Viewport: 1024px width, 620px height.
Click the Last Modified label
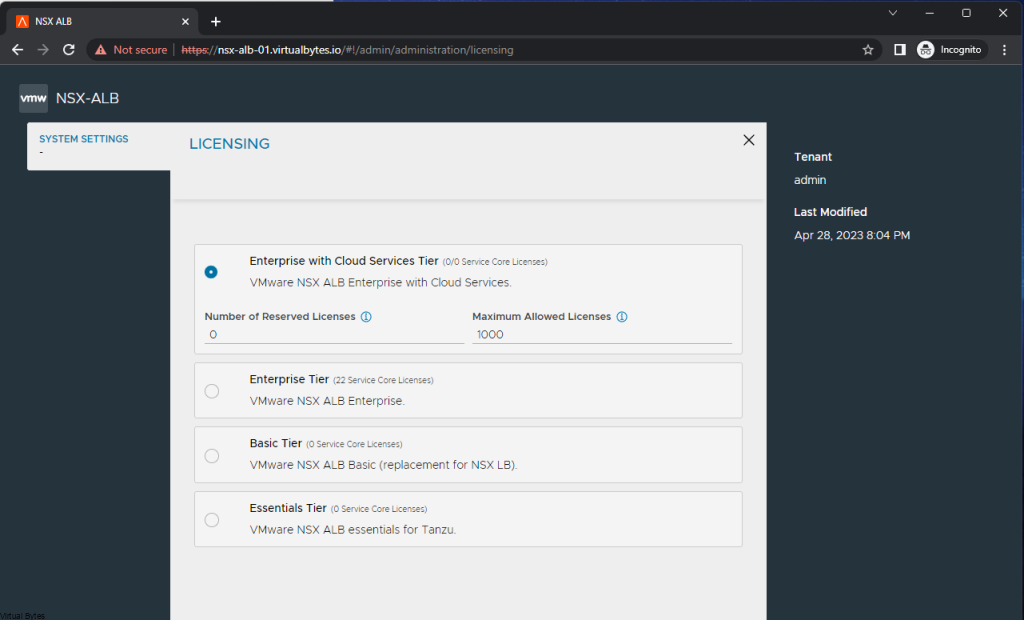(x=830, y=212)
